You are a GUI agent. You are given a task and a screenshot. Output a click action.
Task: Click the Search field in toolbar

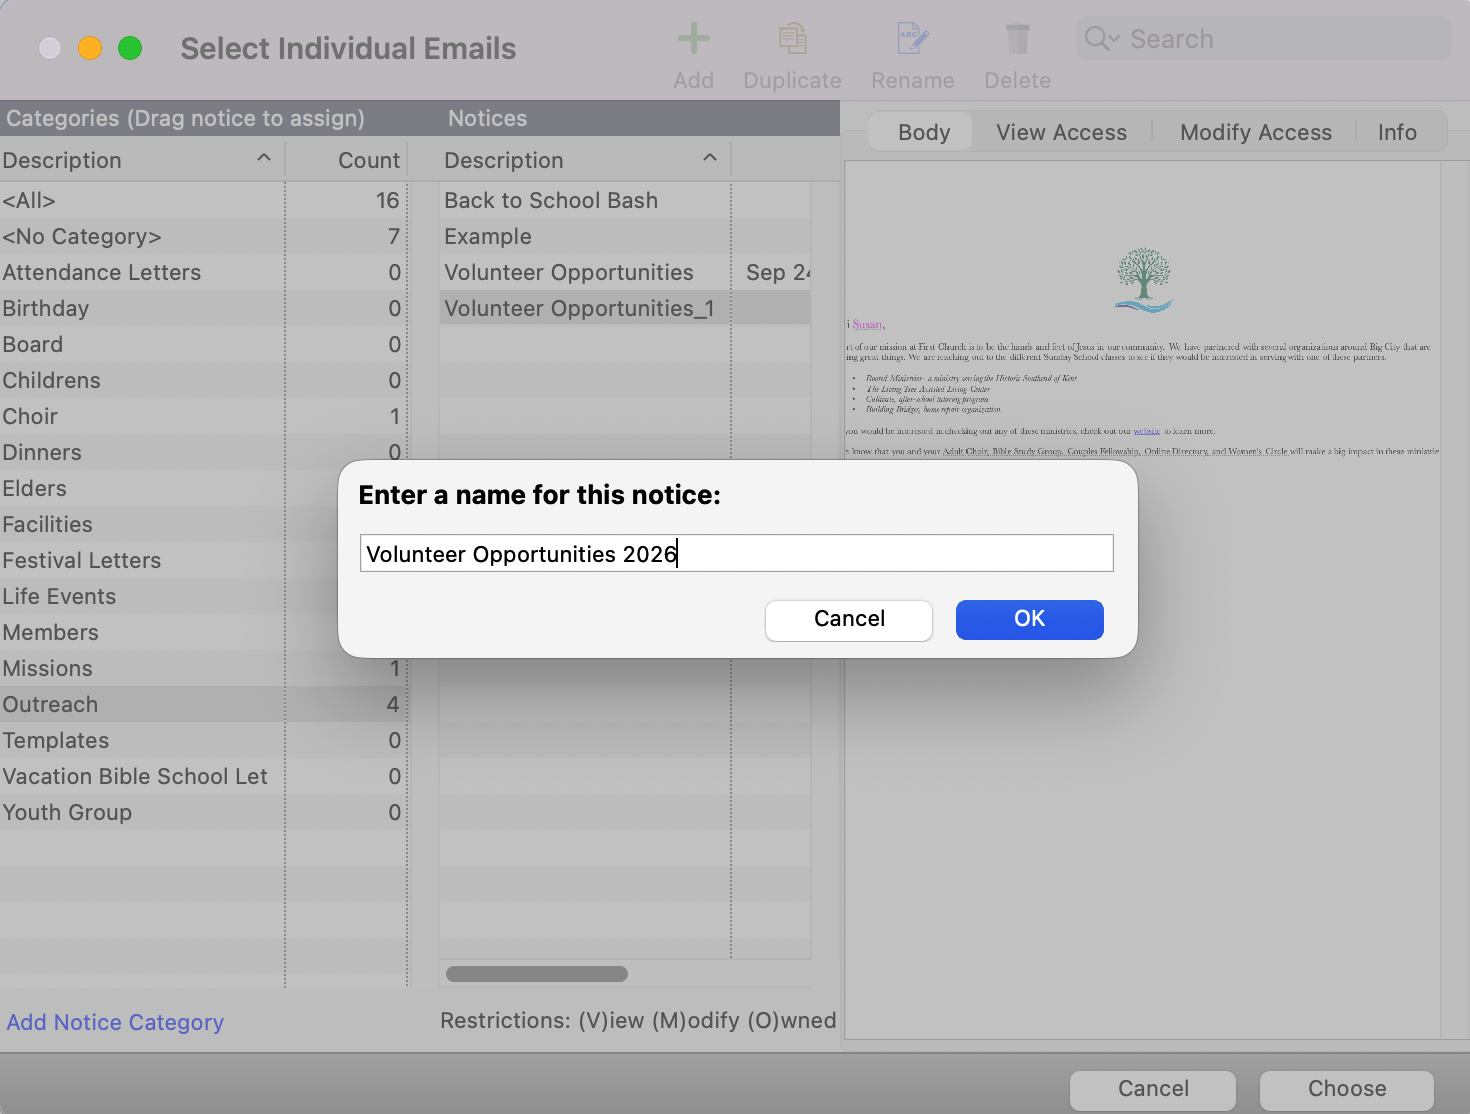tap(1263, 39)
